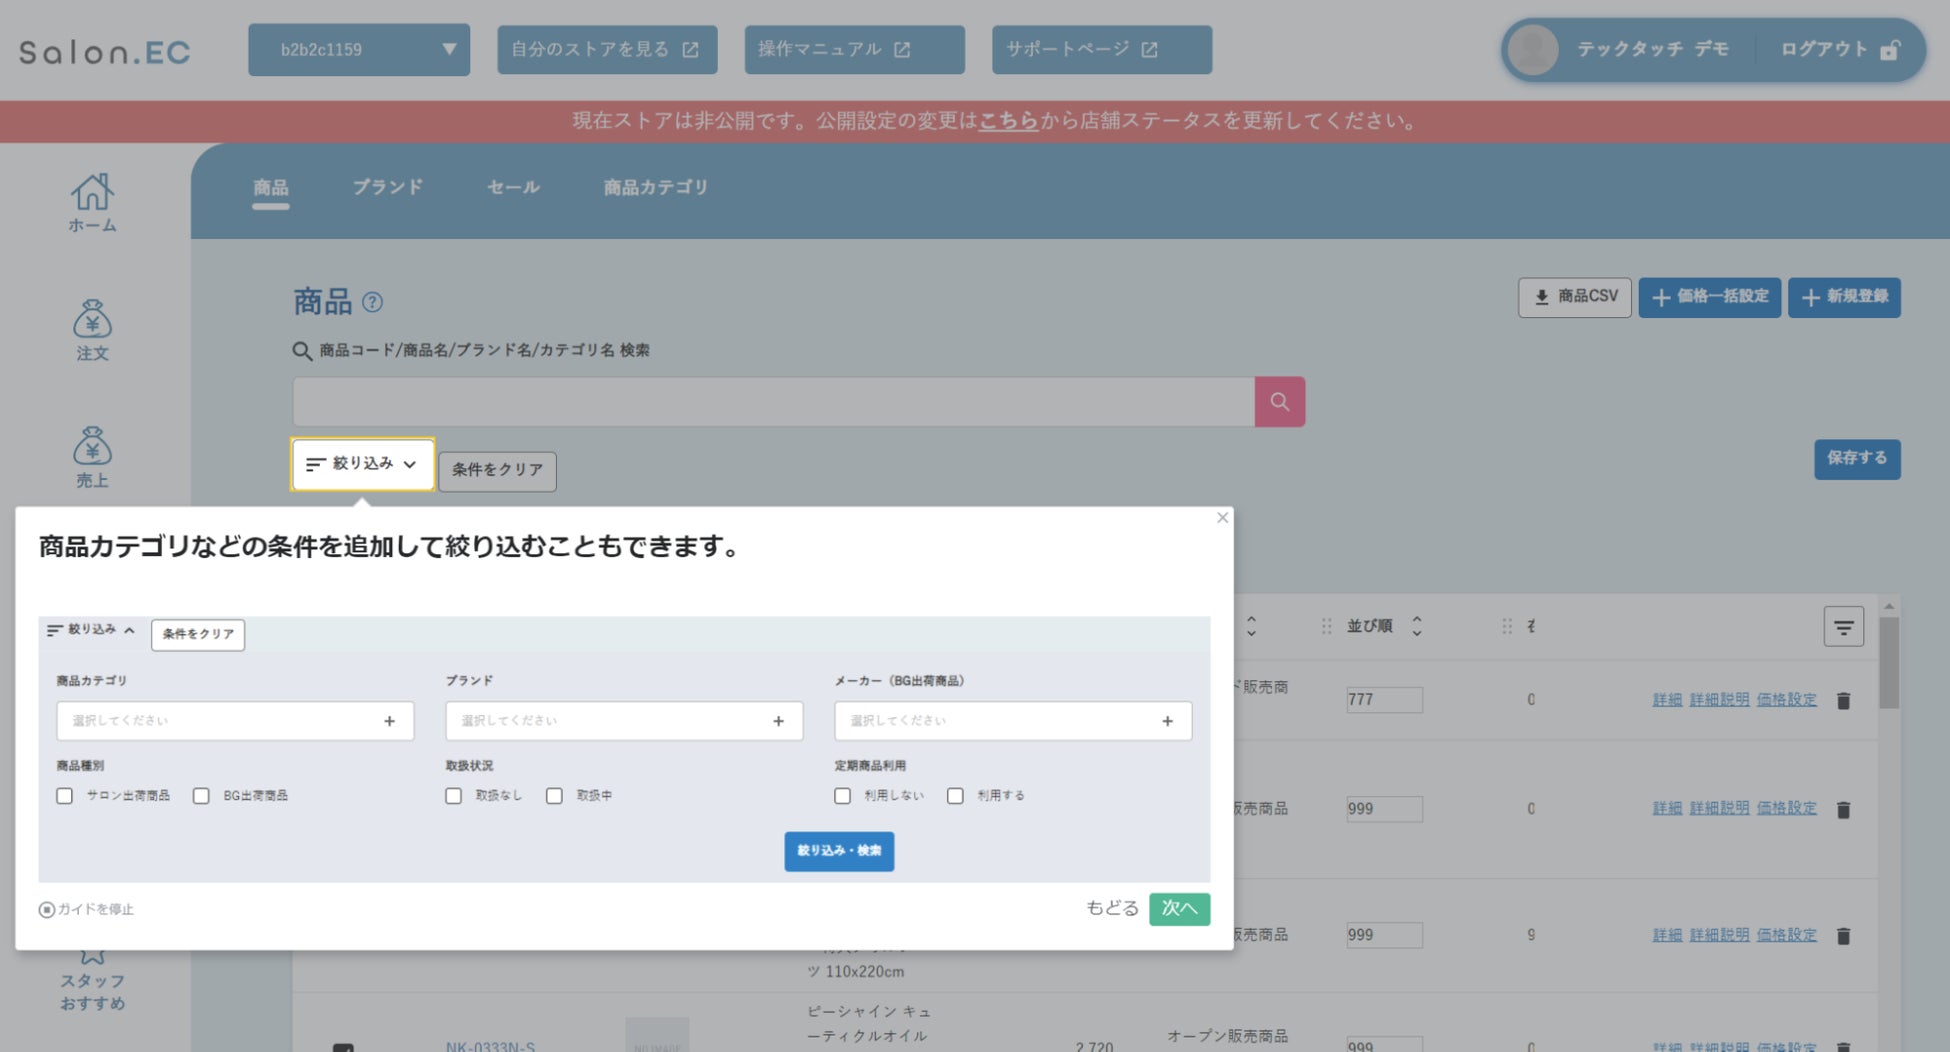Collapse 絞り込み inside the guide preview
The height and width of the screenshot is (1052, 1950).
[x=91, y=630]
